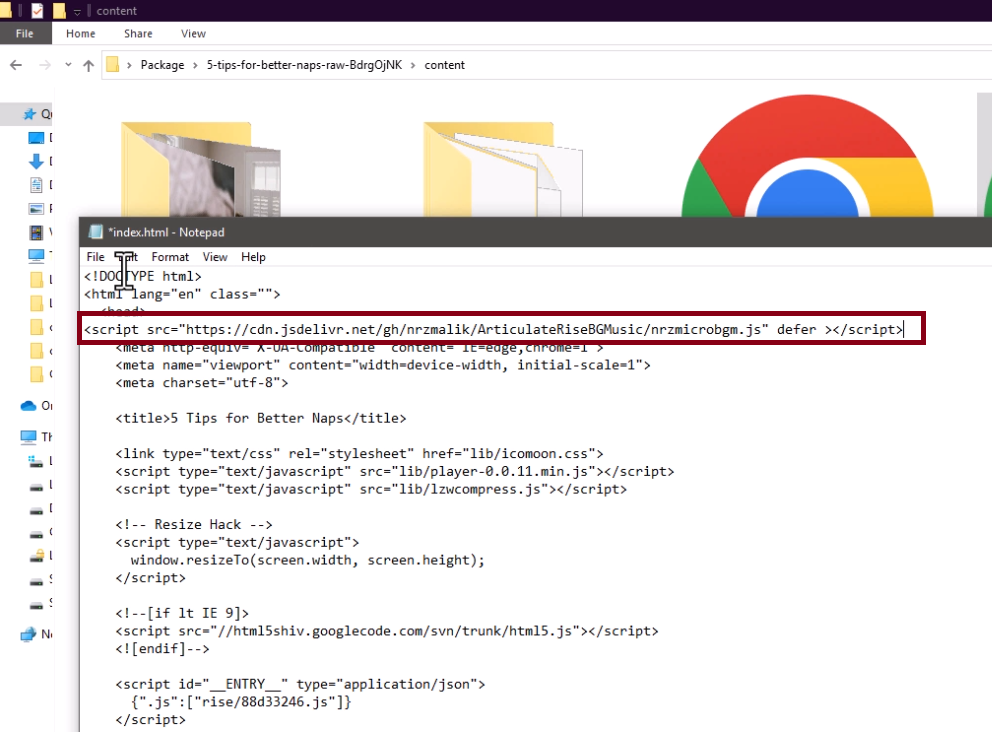Switch to the Share ribbon tab
Viewport: 992px width, 732px height.
(x=138, y=33)
